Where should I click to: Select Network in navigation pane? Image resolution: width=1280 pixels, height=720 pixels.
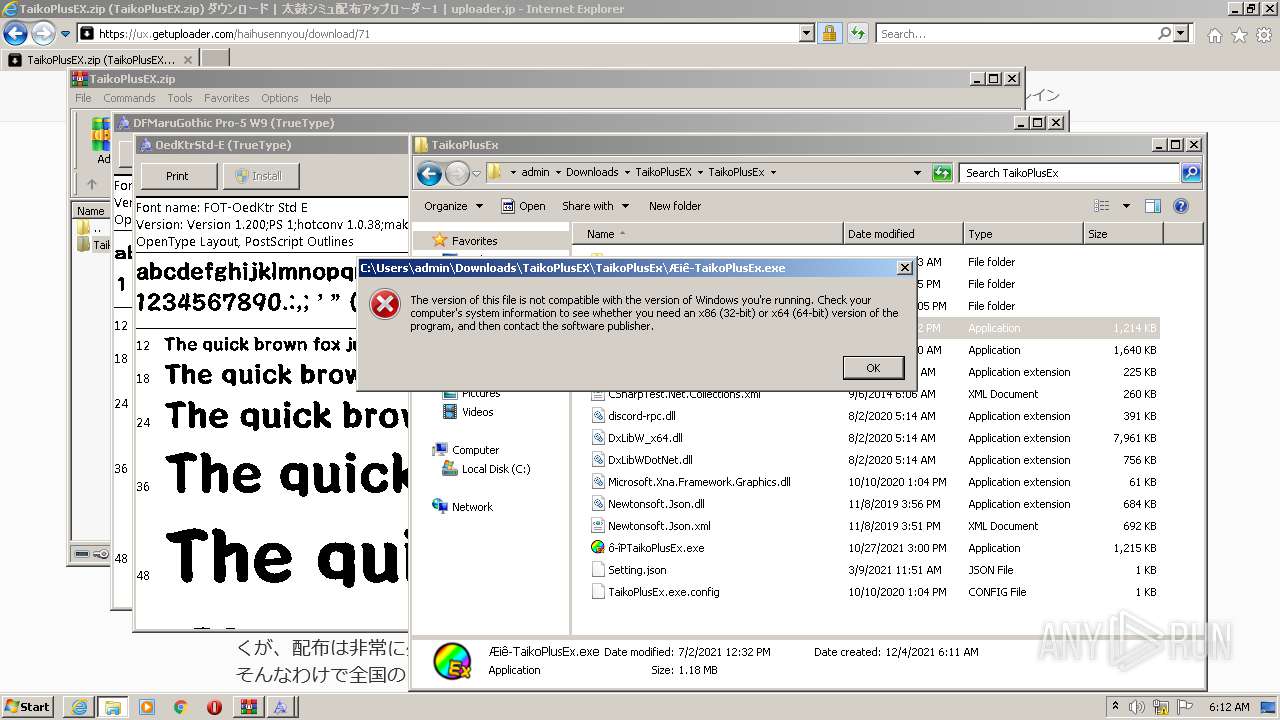(472, 507)
